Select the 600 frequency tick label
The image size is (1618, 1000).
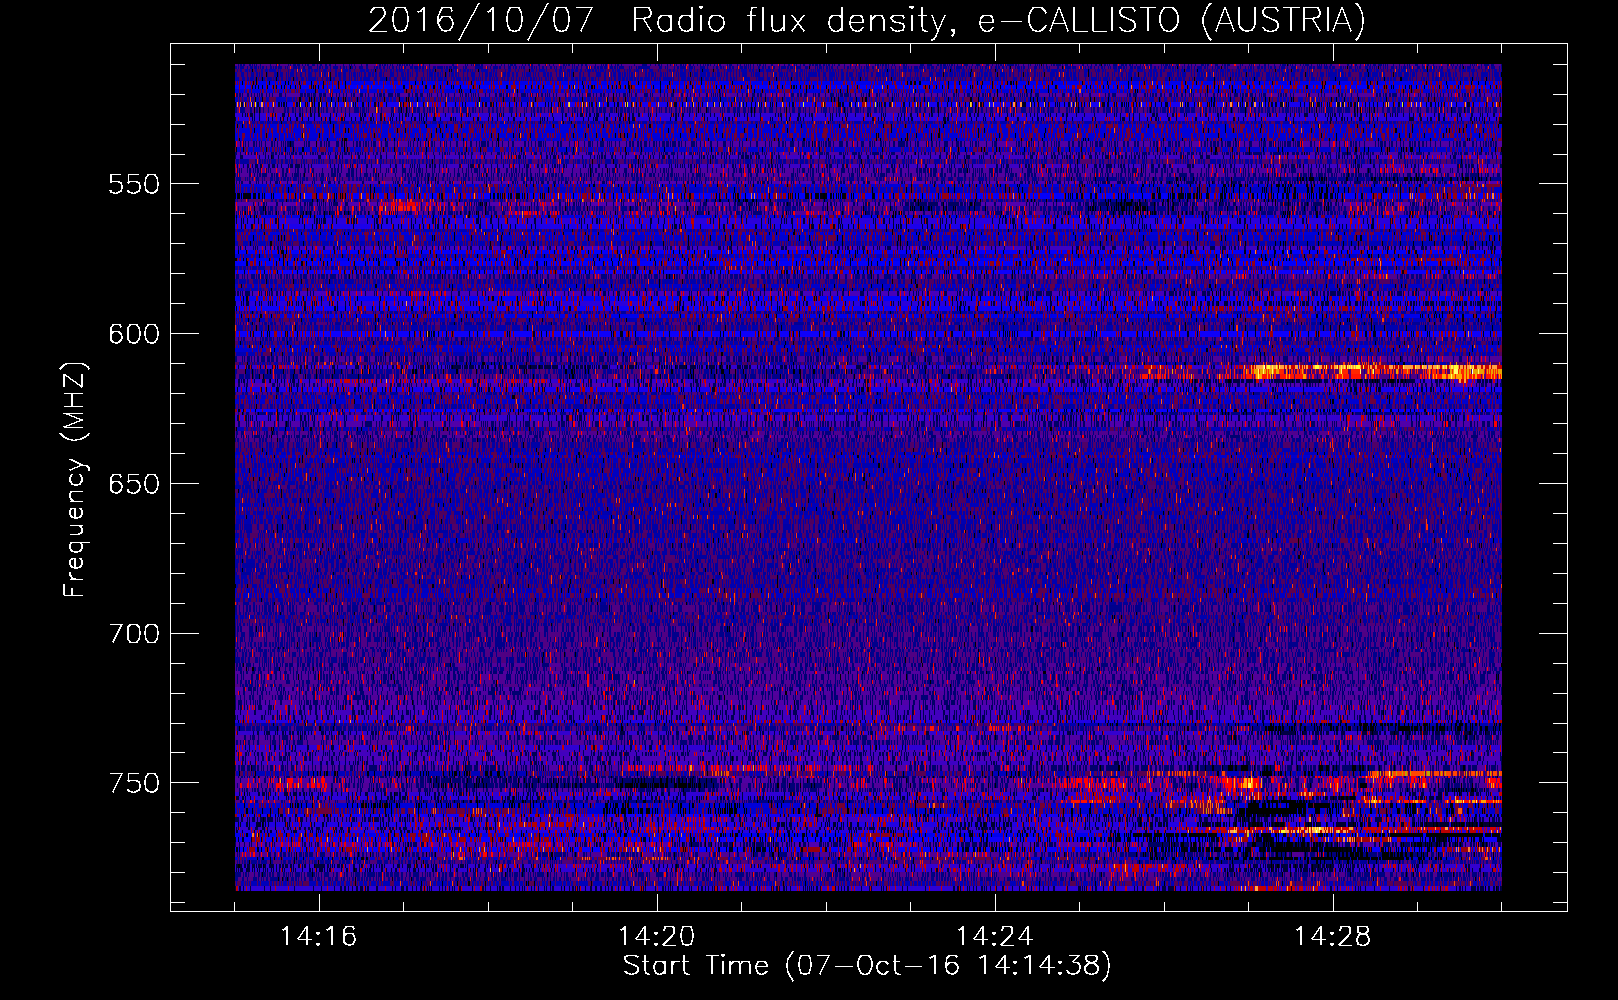(x=134, y=334)
